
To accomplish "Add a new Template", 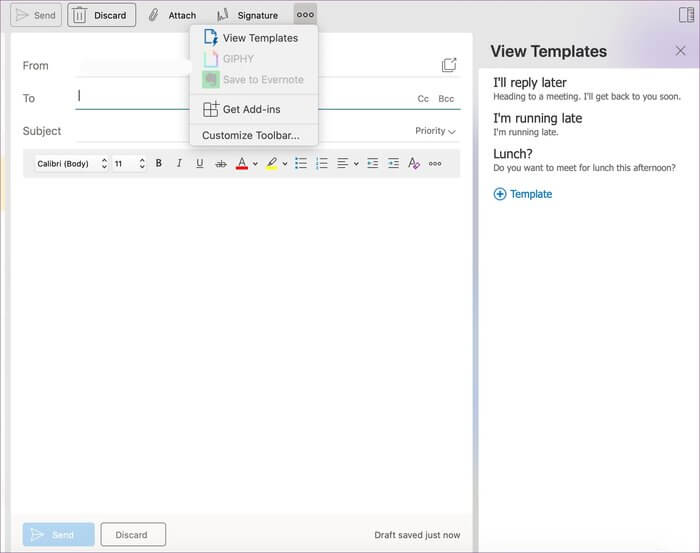I will (522, 194).
